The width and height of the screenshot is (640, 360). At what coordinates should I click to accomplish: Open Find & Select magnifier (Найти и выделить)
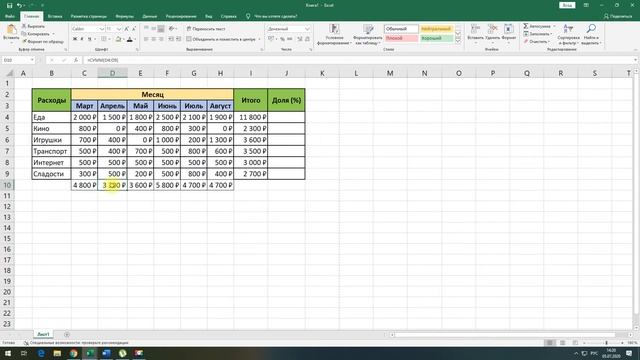tap(591, 34)
